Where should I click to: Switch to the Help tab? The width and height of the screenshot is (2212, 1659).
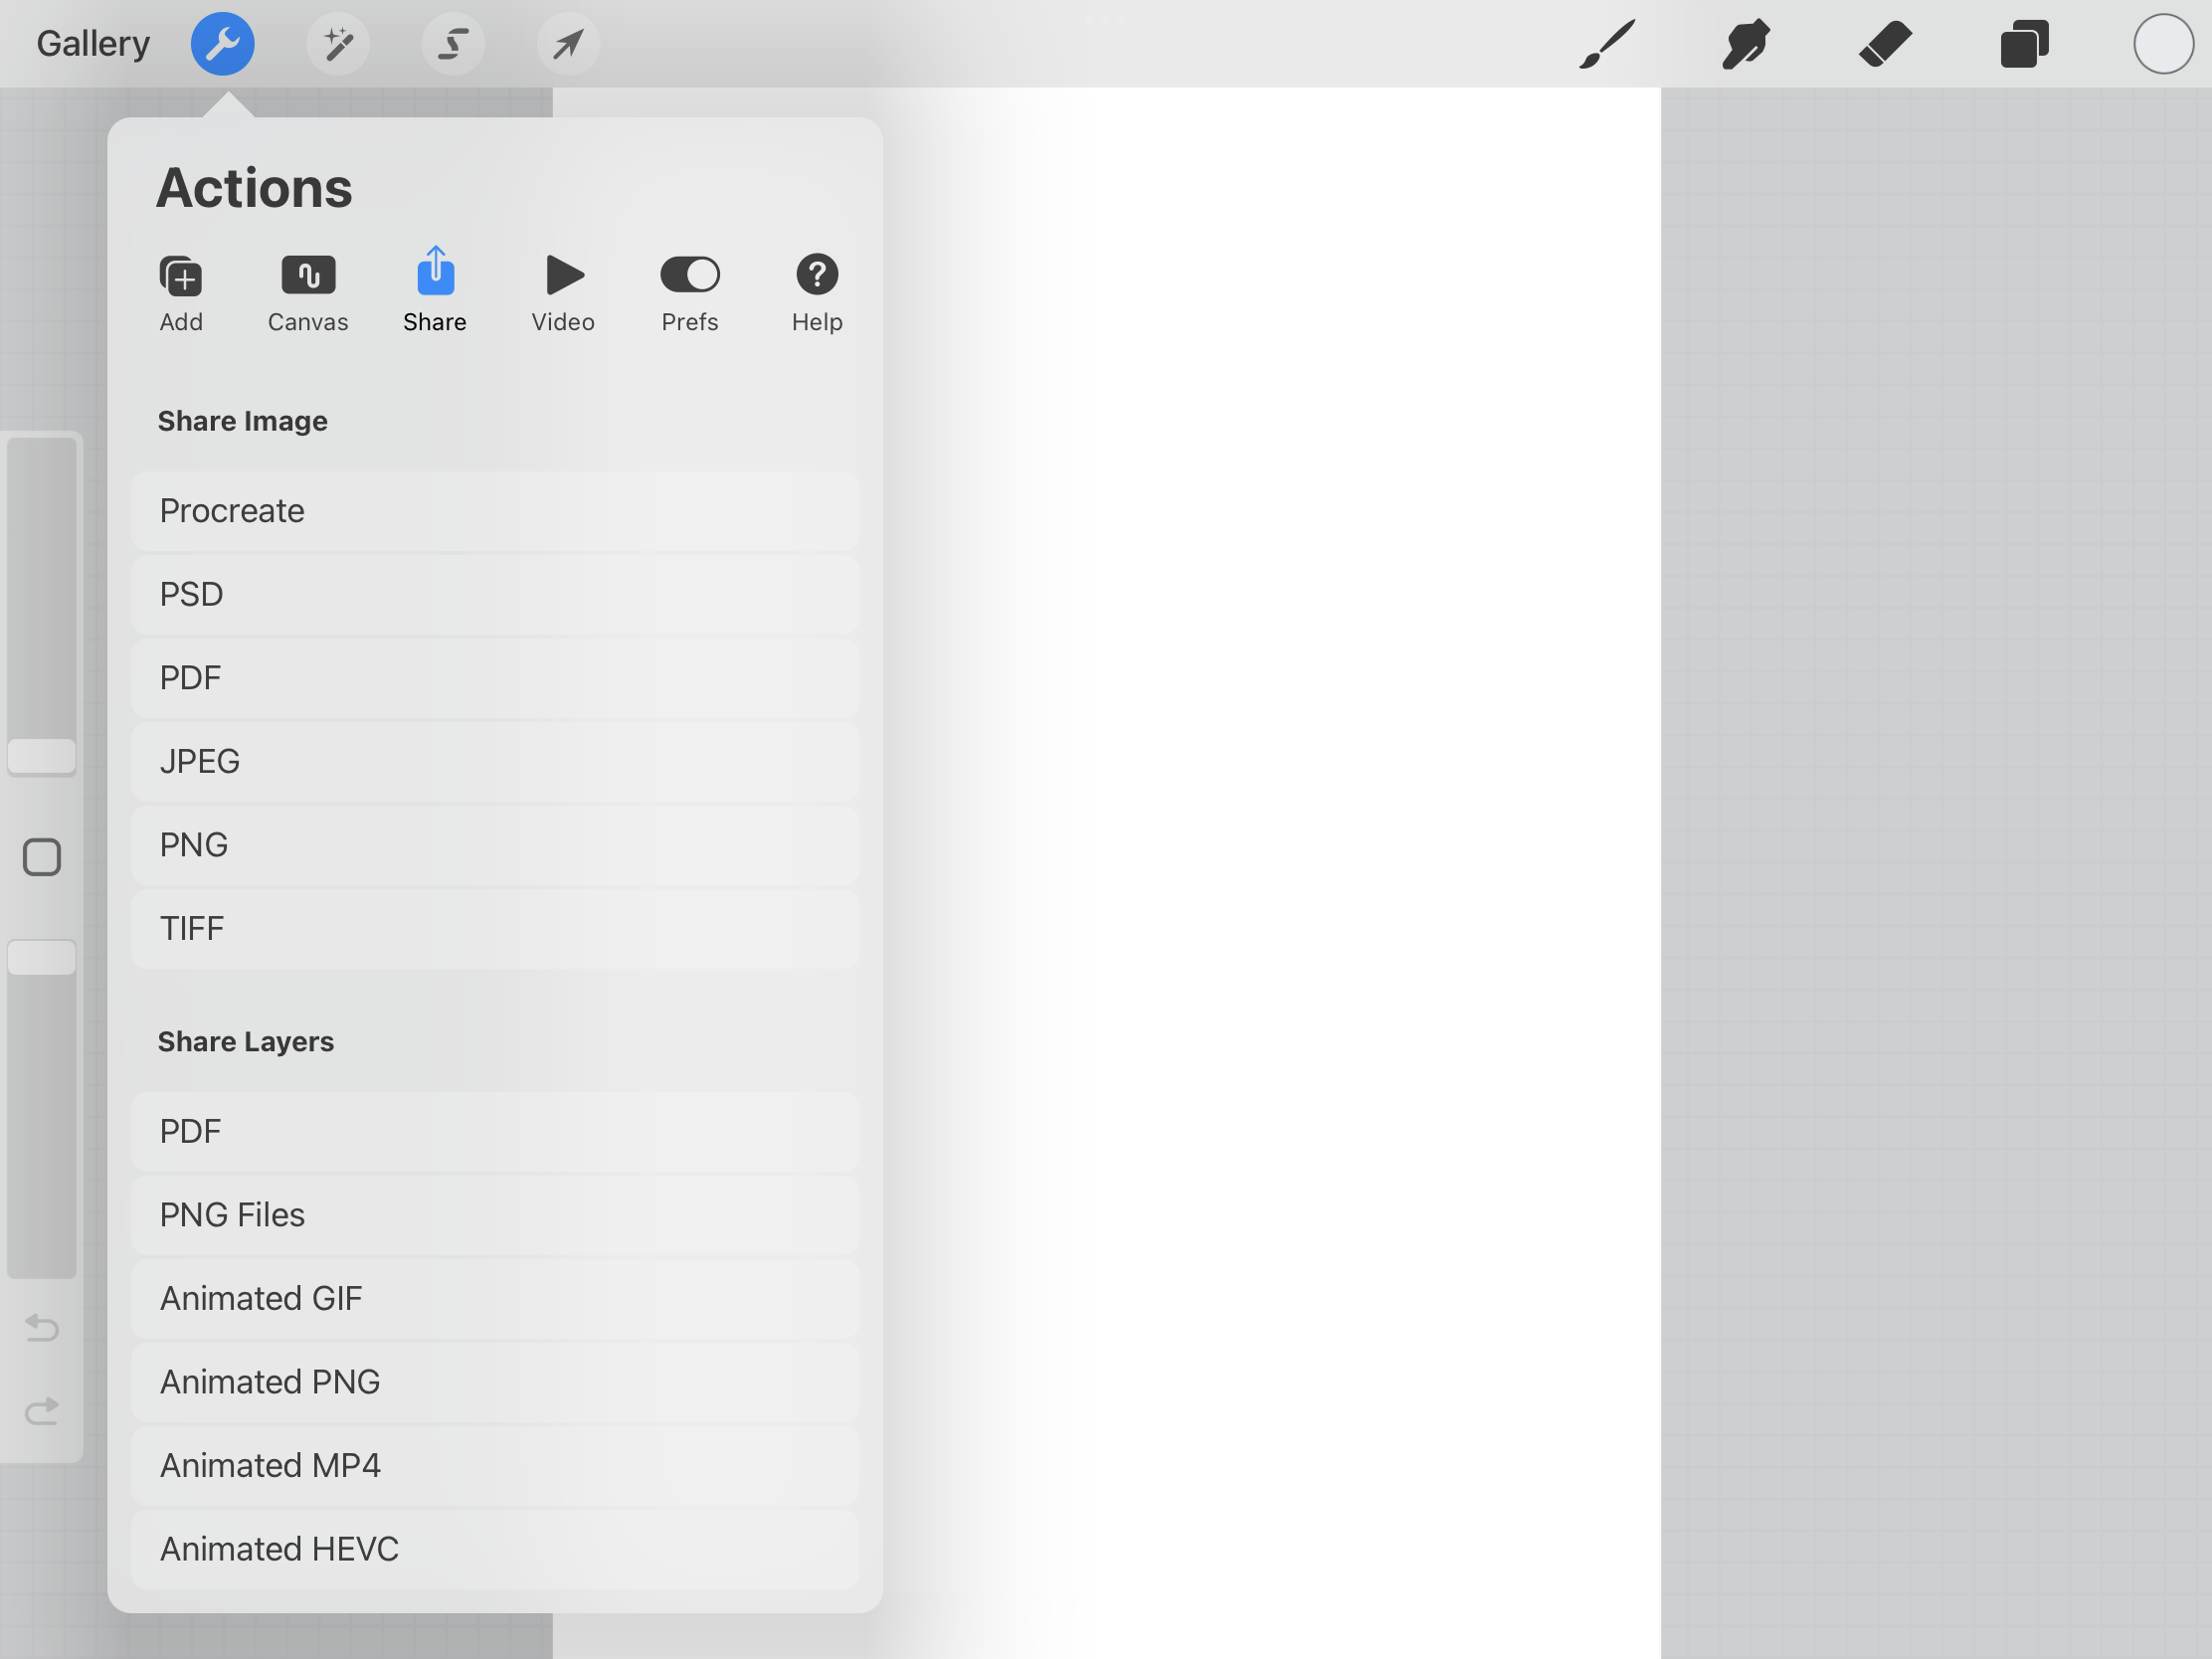(x=817, y=293)
